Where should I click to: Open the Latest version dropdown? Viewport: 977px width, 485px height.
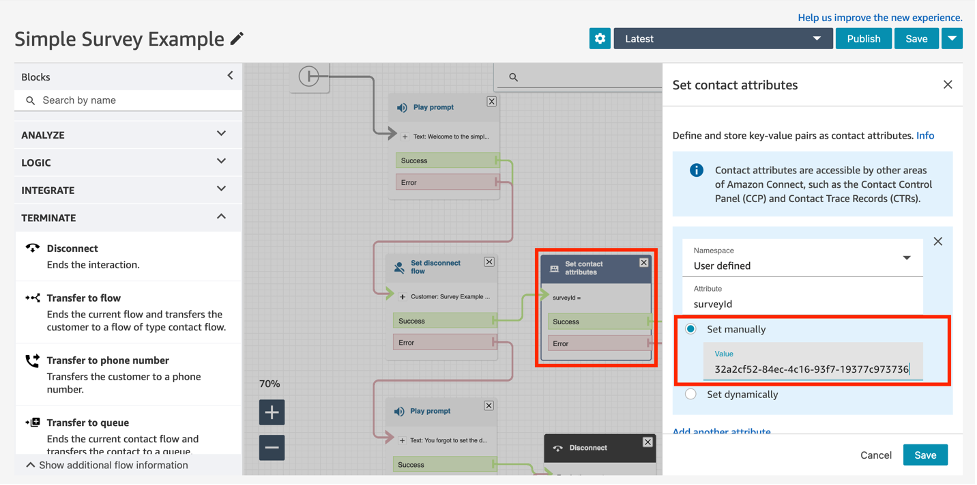tap(723, 39)
